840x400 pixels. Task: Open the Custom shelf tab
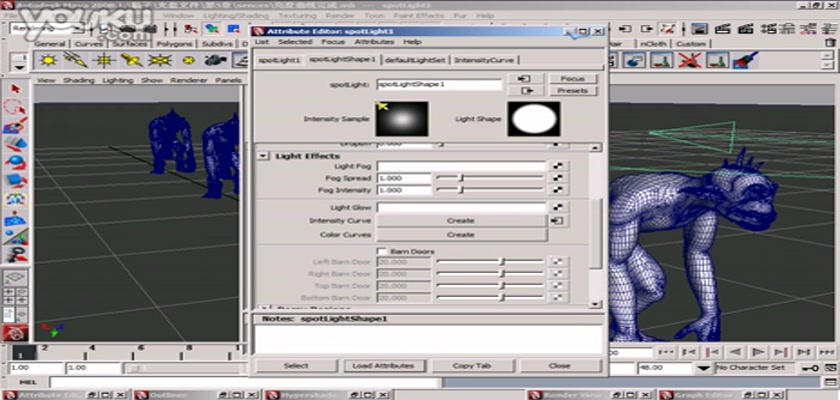pyautogui.click(x=690, y=44)
